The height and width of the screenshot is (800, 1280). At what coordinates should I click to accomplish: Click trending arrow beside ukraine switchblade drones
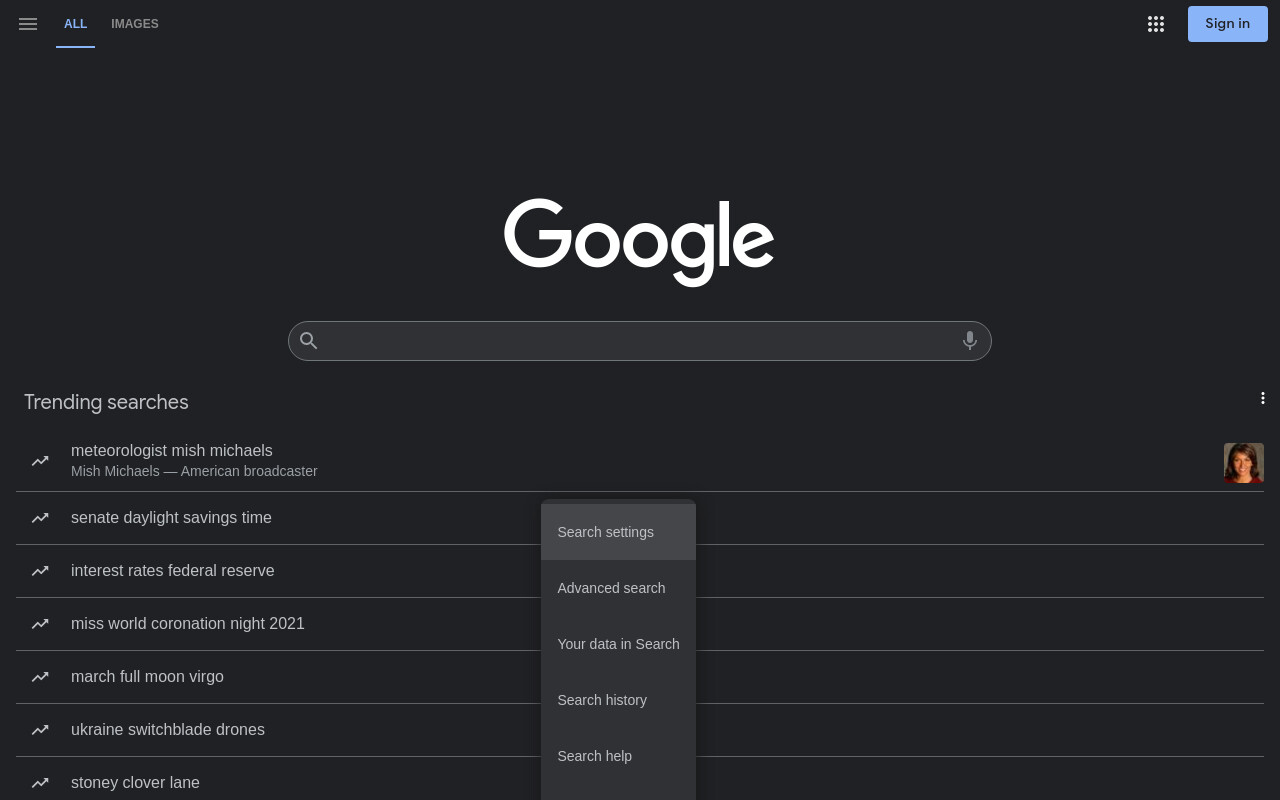click(40, 730)
